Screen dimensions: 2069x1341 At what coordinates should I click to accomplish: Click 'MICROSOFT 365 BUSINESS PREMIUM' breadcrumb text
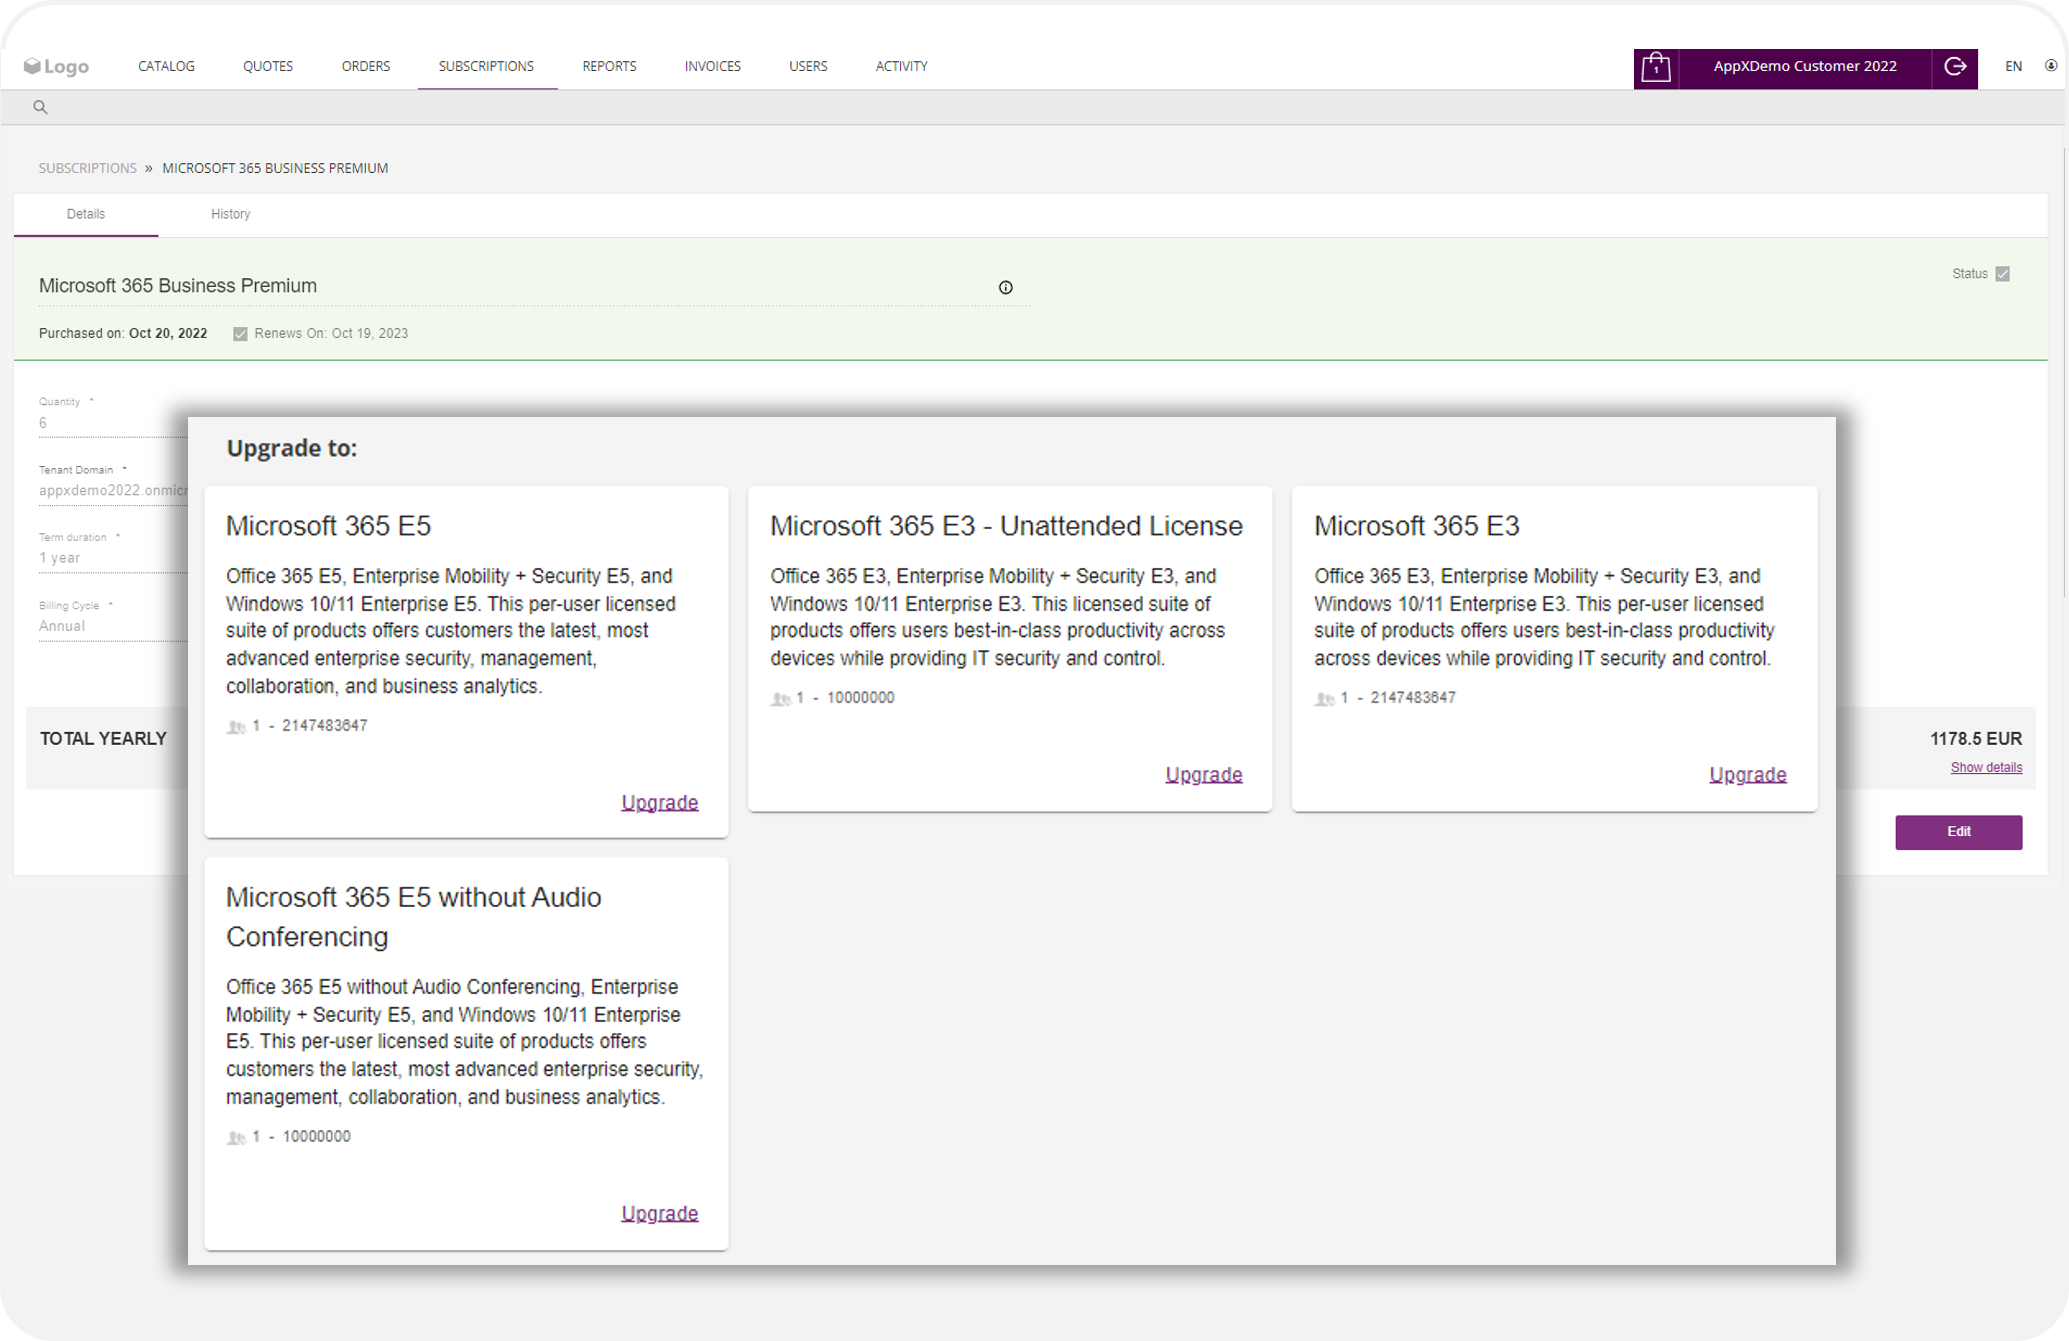(275, 168)
